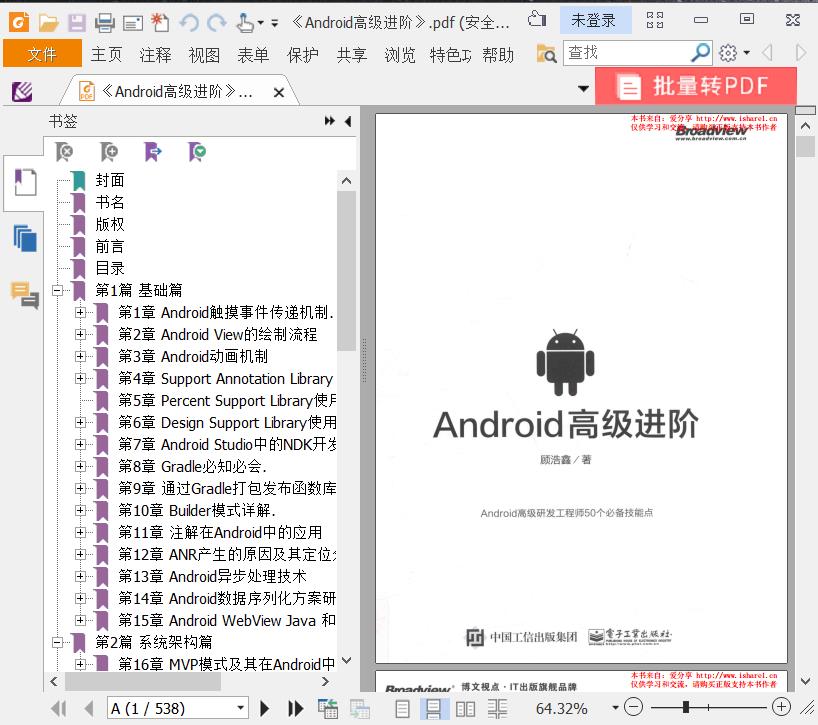Click zoom in plus button

[x=781, y=707]
